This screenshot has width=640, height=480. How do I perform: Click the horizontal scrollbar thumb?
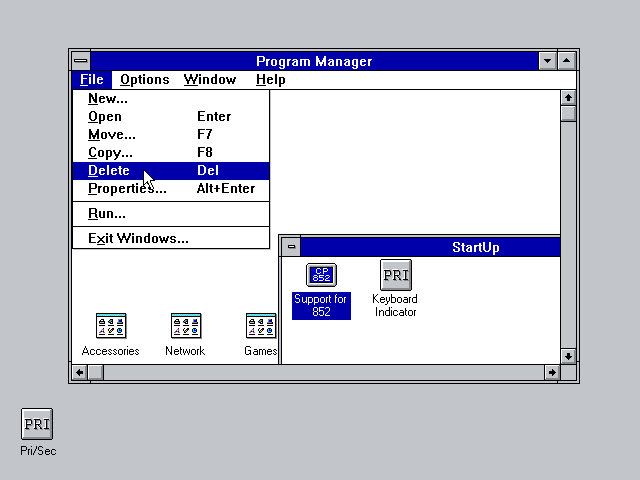click(96, 372)
